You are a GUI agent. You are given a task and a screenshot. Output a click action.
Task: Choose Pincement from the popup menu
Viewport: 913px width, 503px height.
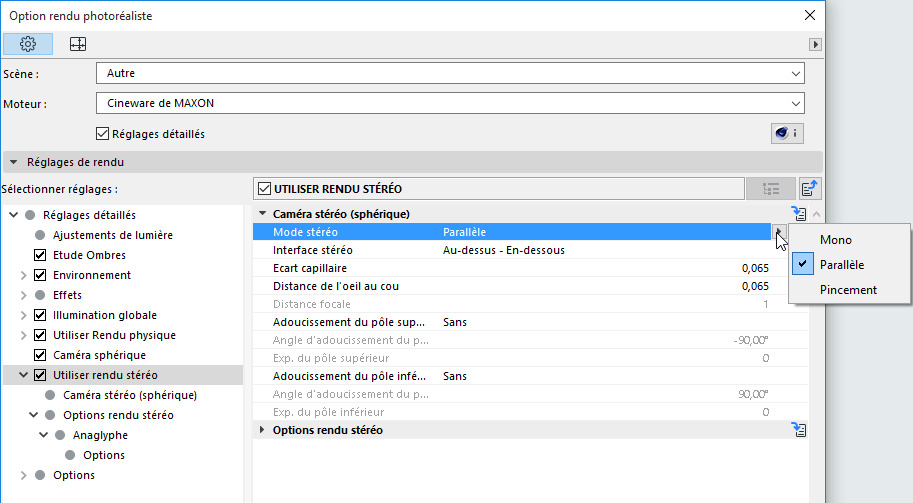click(x=848, y=290)
